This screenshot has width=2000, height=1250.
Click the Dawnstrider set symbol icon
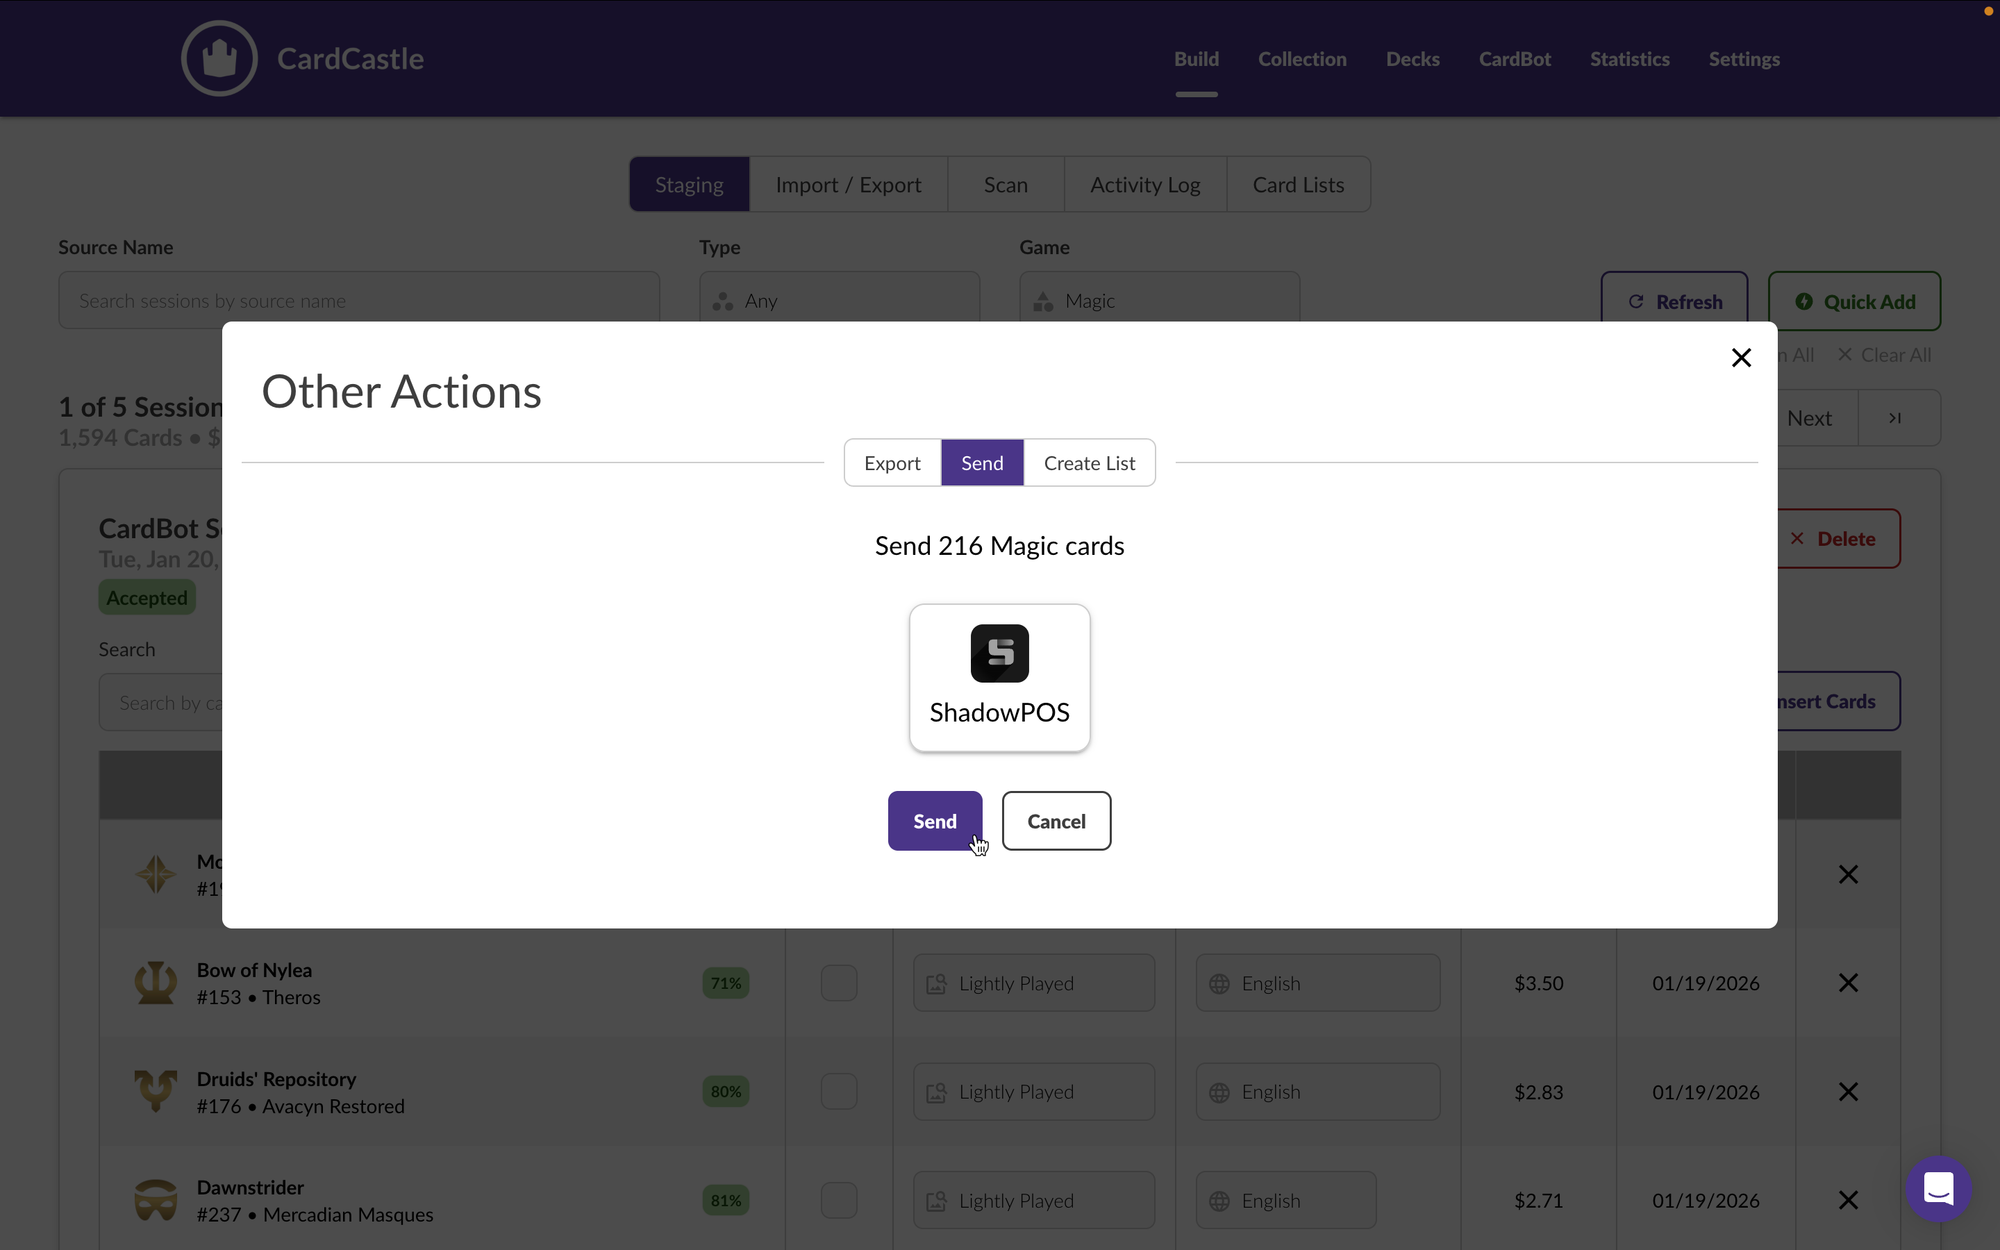[x=156, y=1200]
